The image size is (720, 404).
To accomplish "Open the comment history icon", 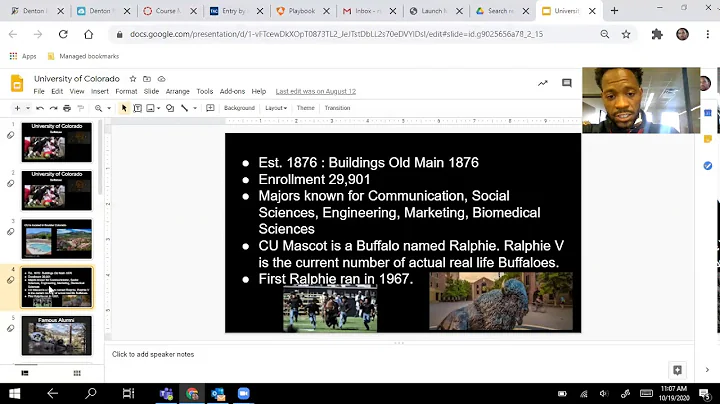I will pyautogui.click(x=567, y=83).
